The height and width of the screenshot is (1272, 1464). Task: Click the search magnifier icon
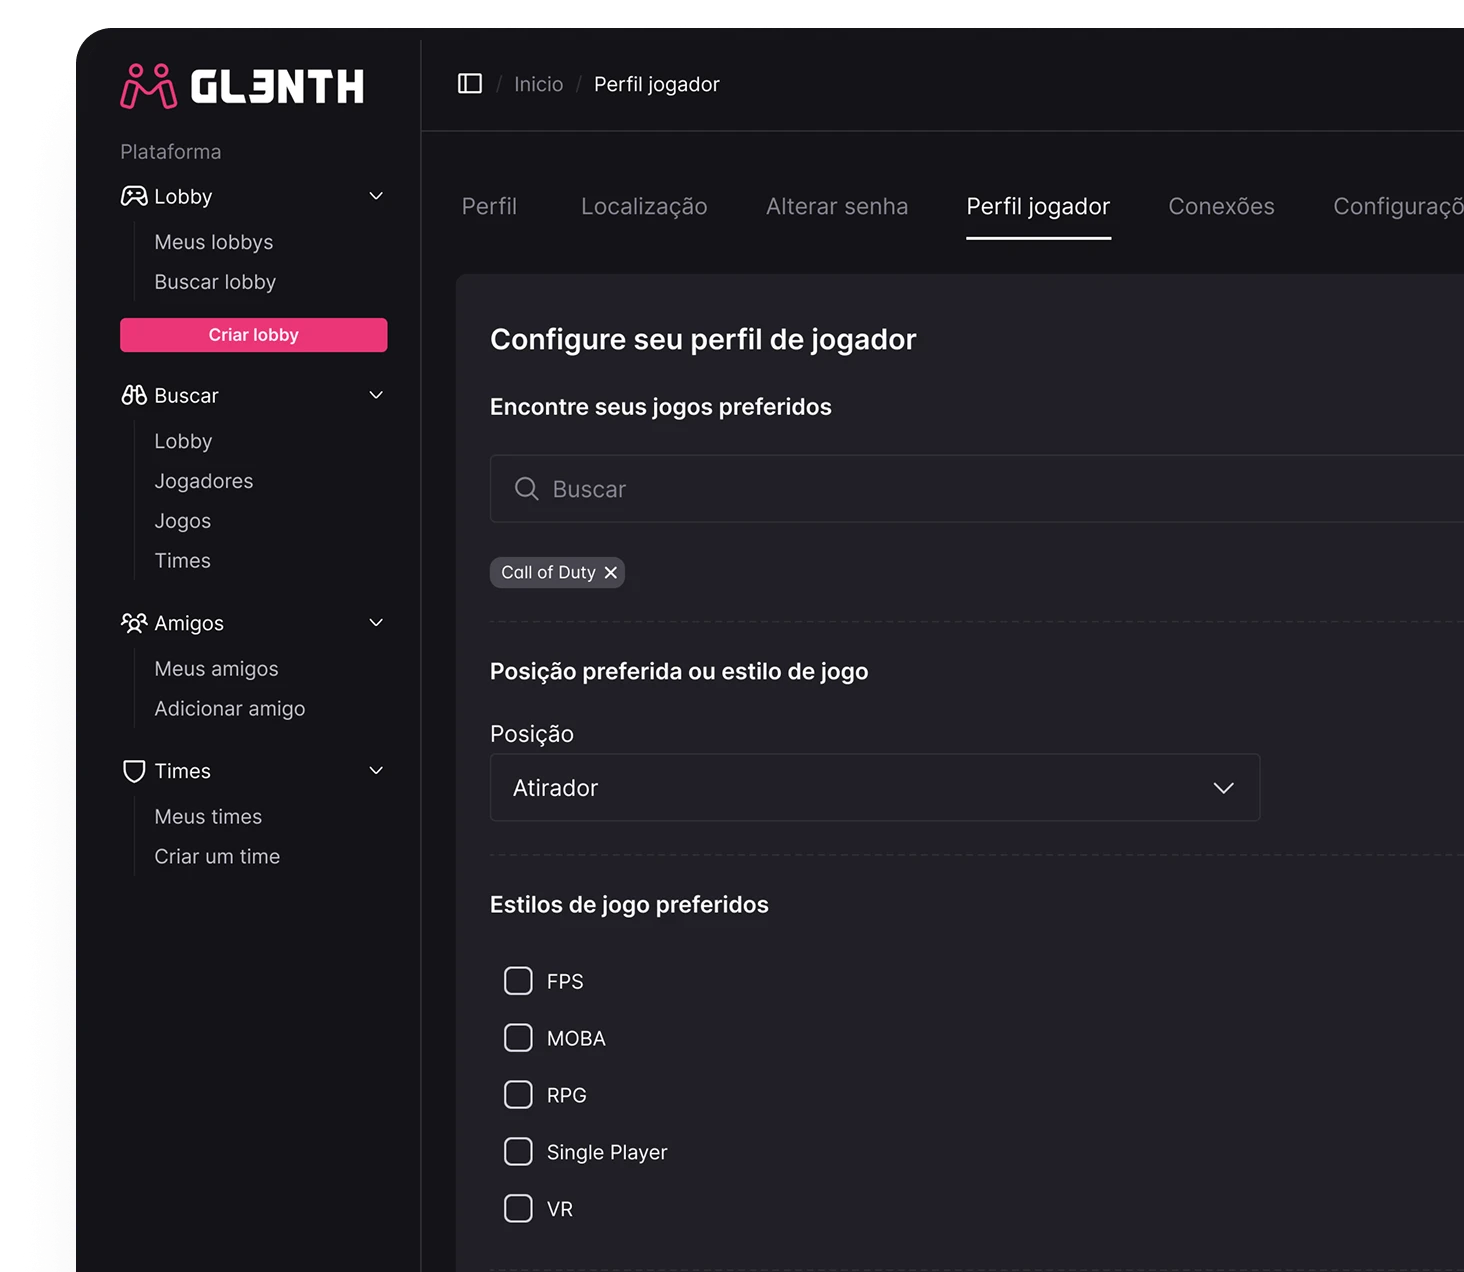(x=527, y=489)
